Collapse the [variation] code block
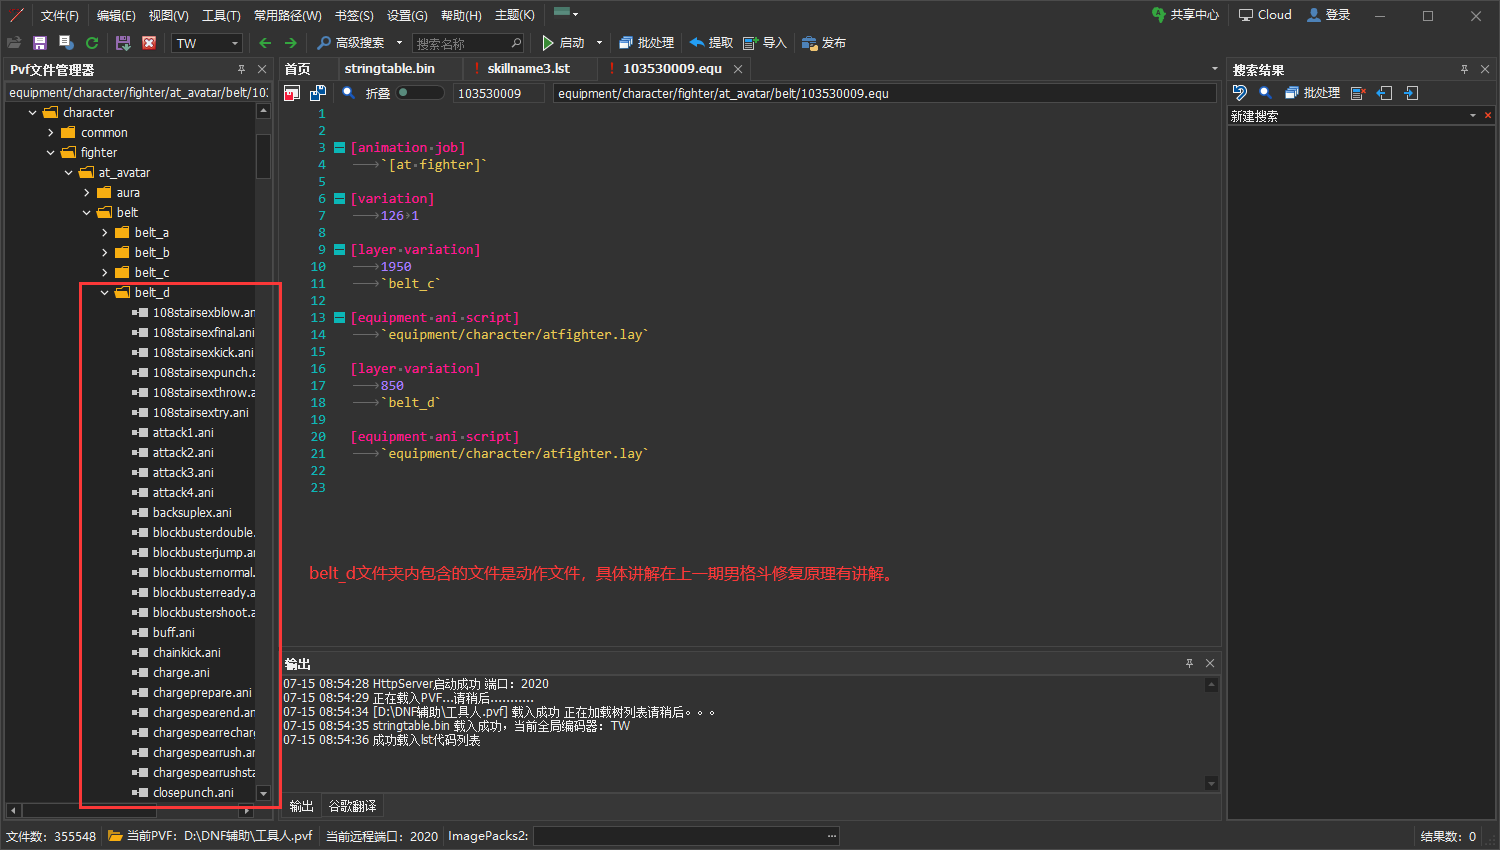 click(x=339, y=198)
